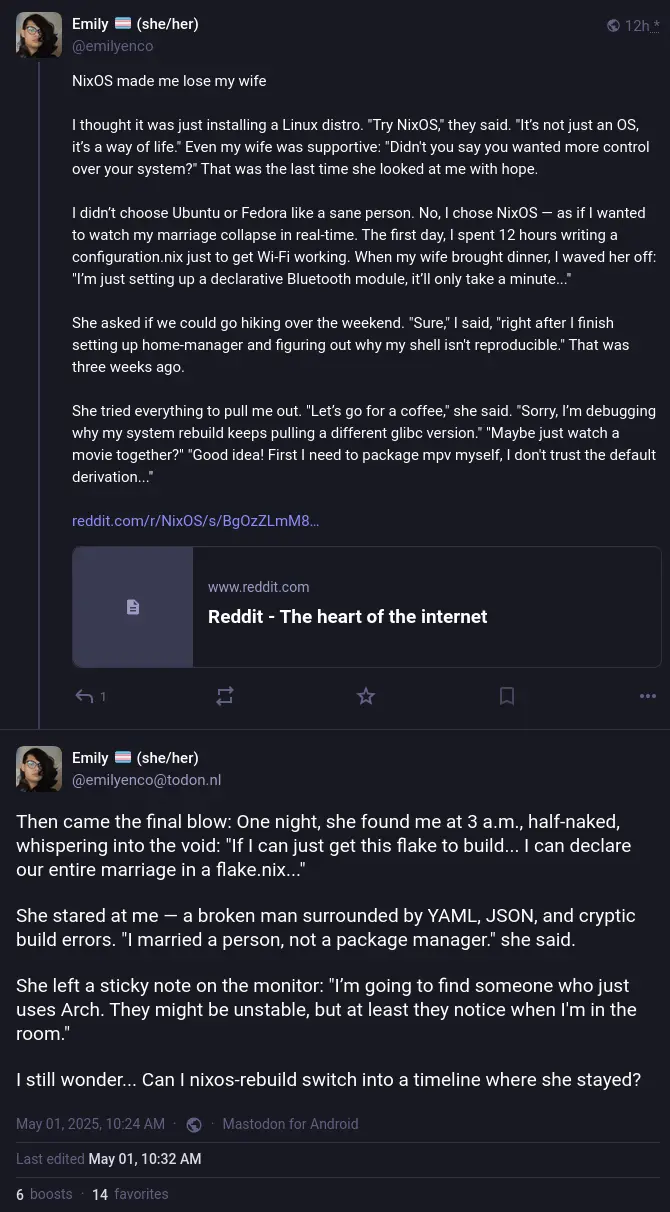Open Emily's avatar on second post

[39, 769]
